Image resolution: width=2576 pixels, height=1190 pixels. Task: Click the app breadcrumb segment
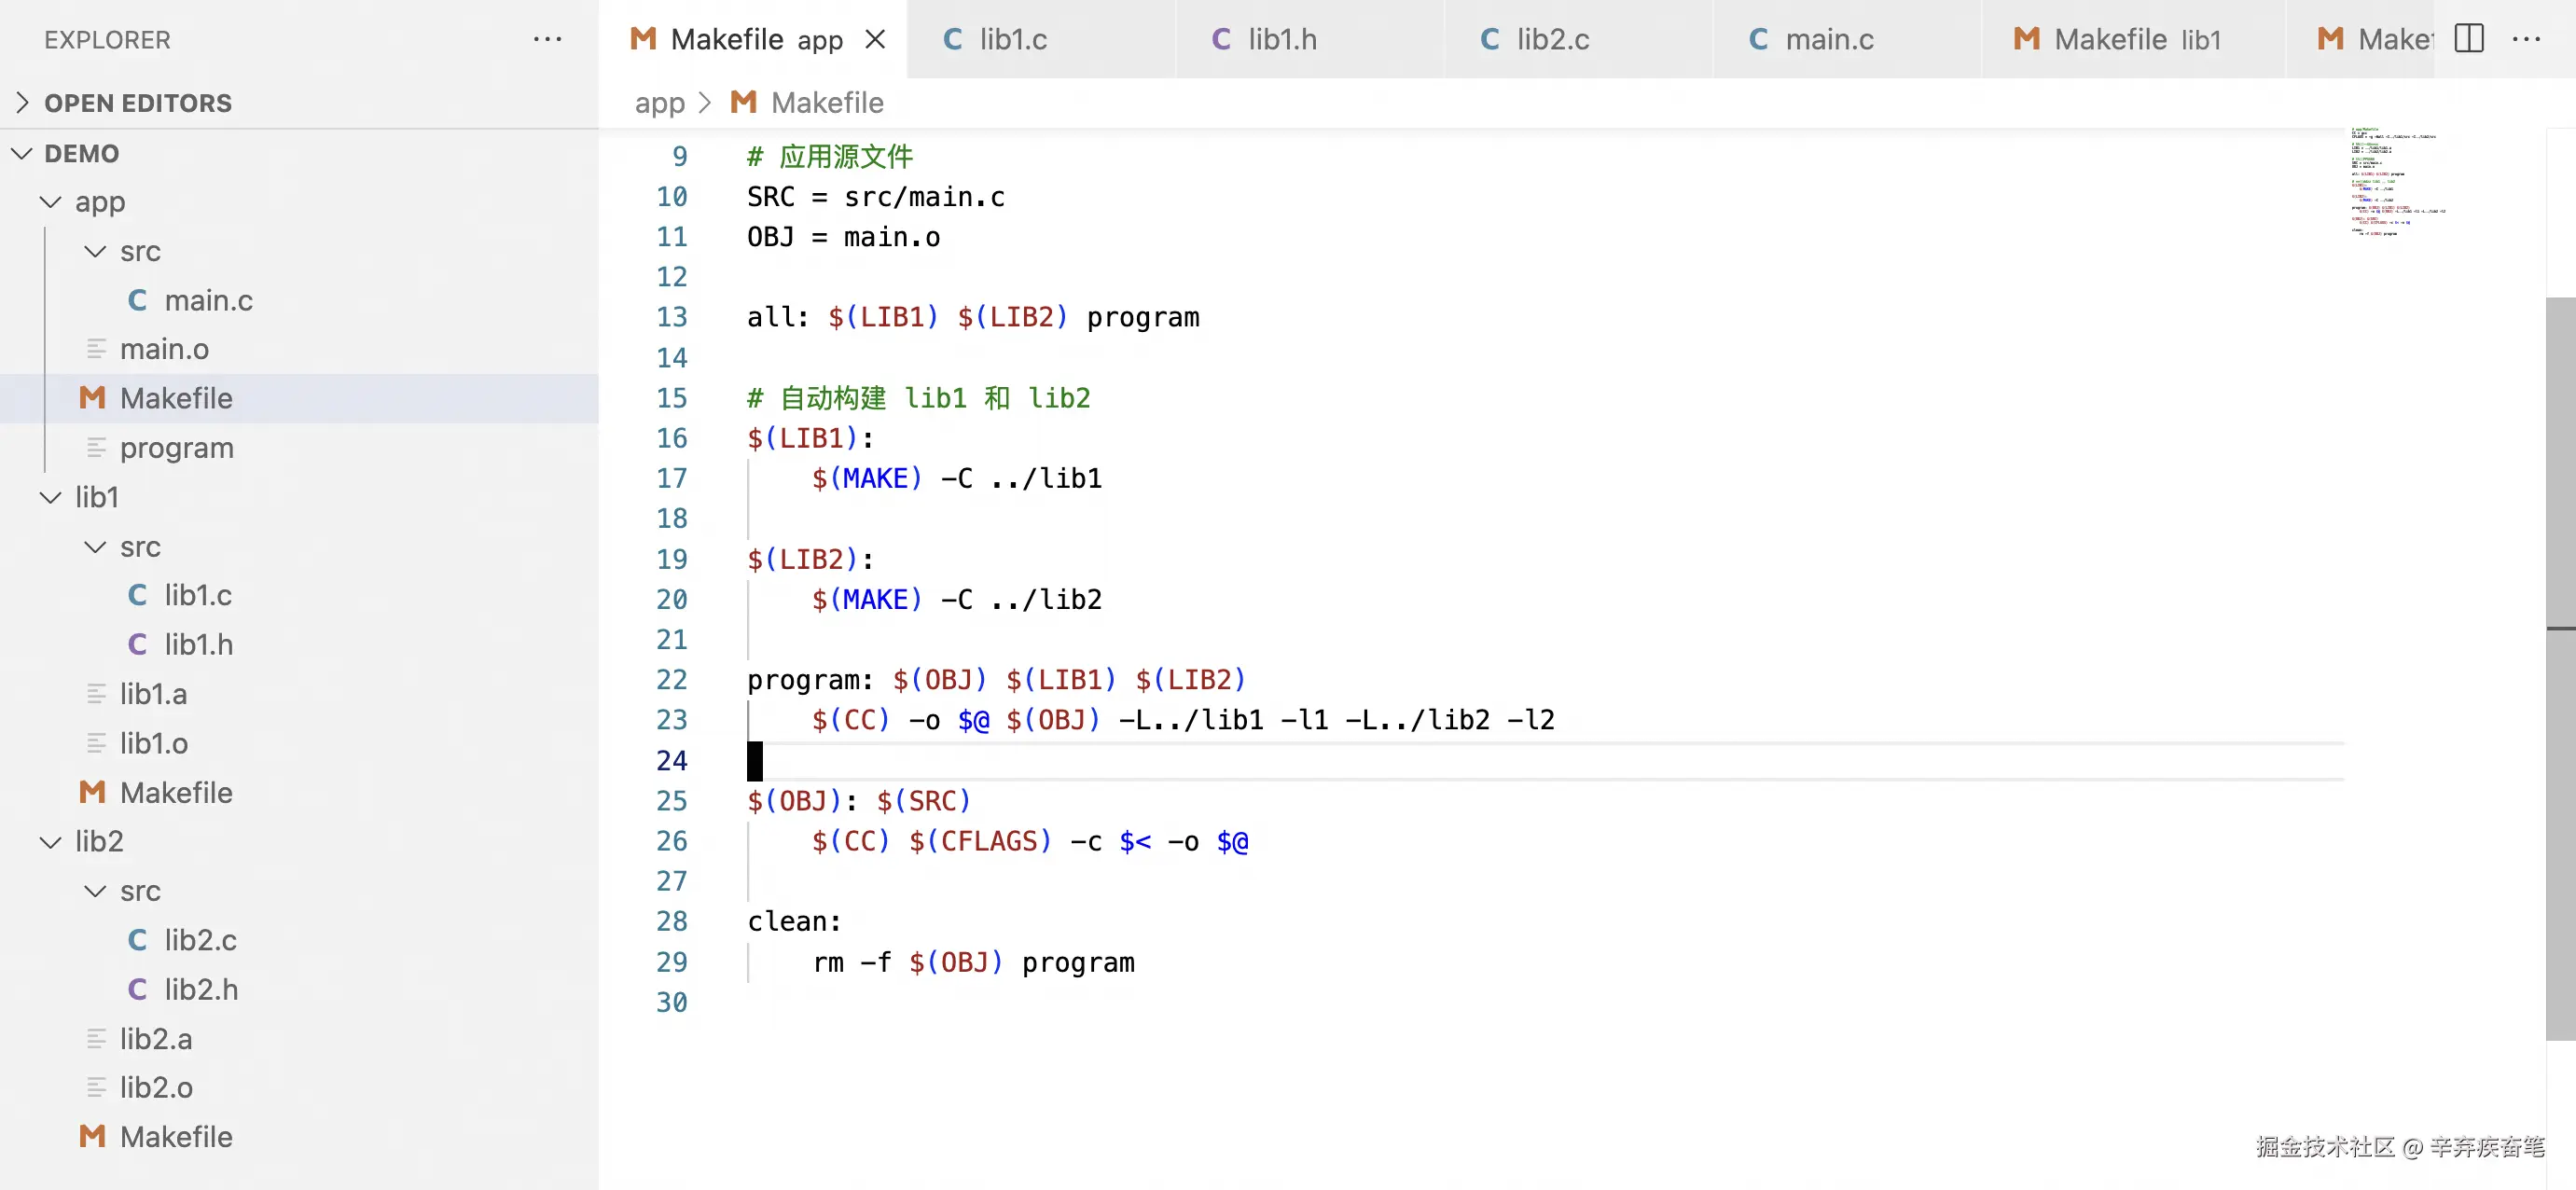(659, 102)
